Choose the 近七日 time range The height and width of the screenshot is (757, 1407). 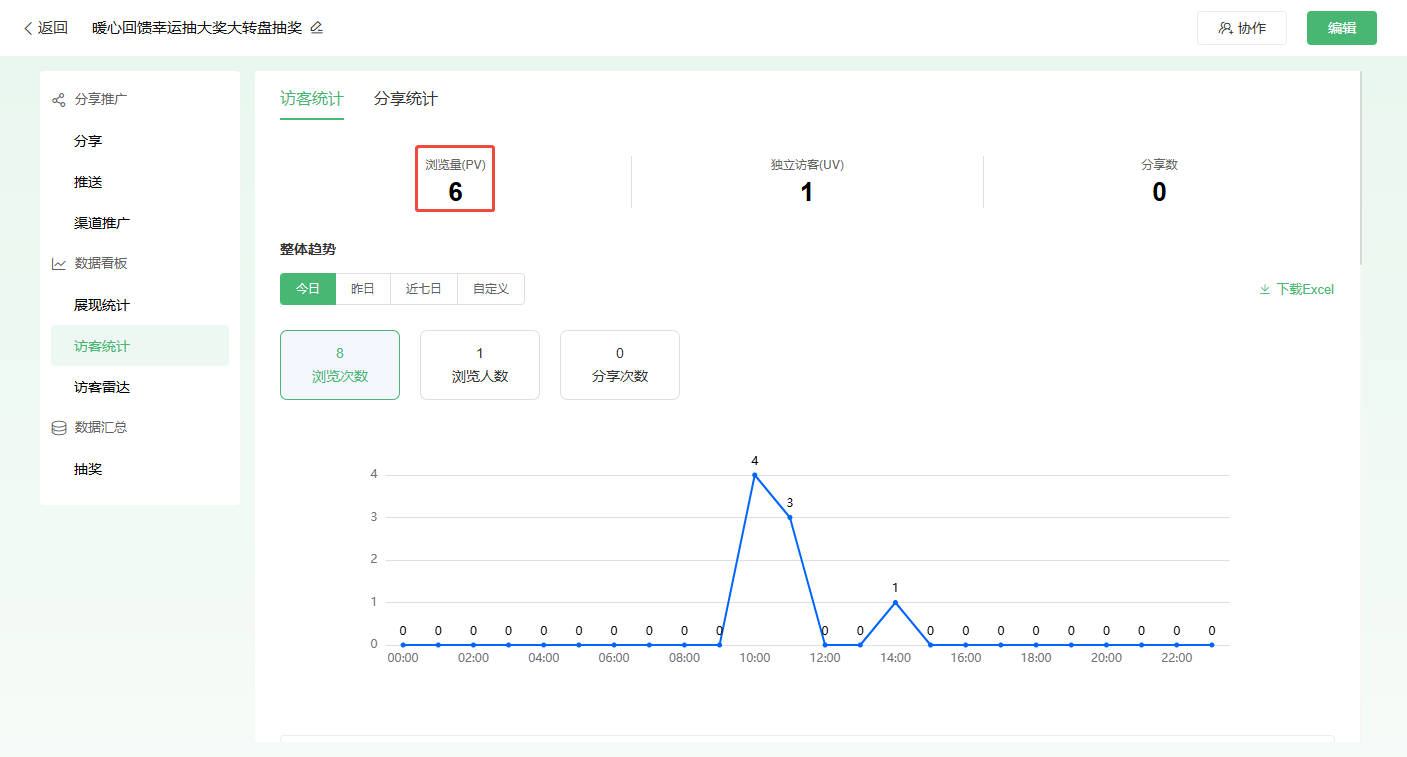[424, 289]
